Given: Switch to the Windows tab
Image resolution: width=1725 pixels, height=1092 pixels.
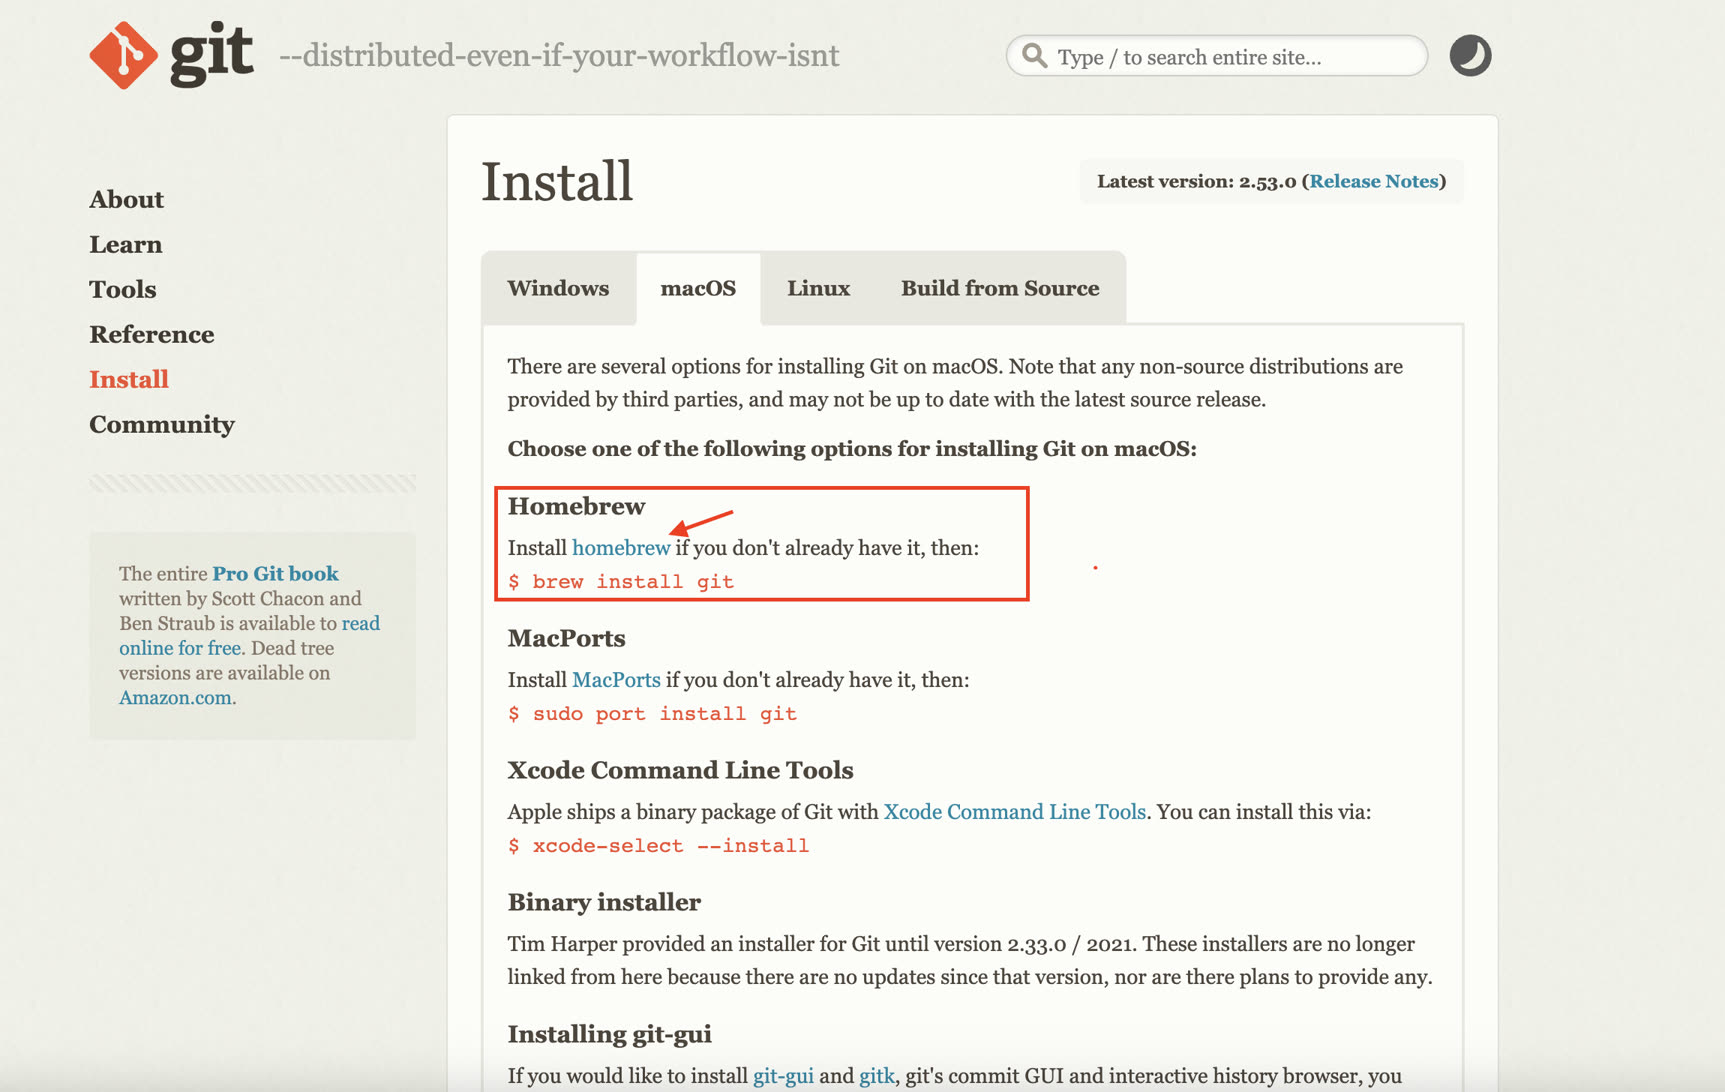Looking at the screenshot, I should pos(558,288).
